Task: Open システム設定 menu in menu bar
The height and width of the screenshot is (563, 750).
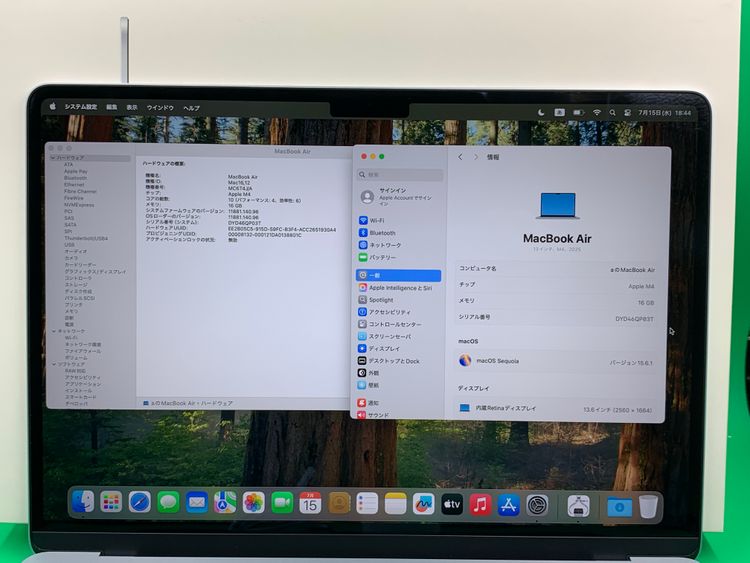Action: click(81, 107)
